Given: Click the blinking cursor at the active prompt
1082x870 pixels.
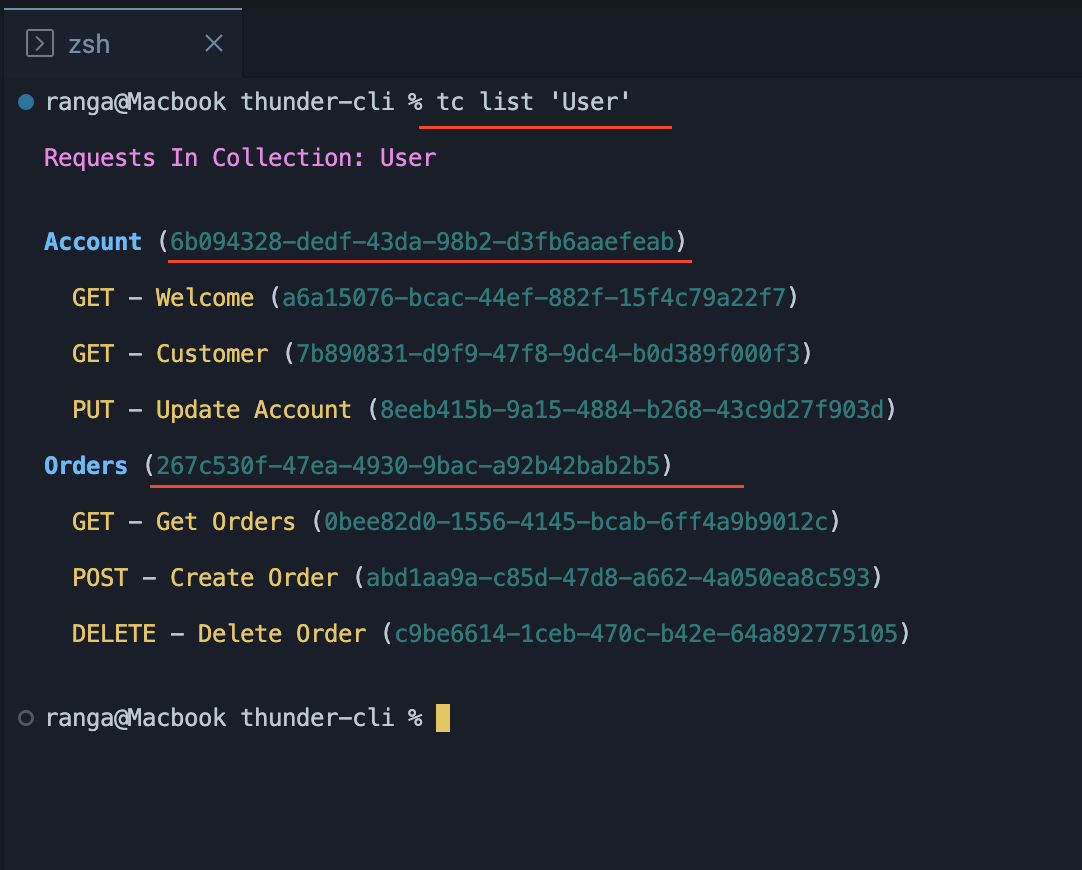Looking at the screenshot, I should 444,717.
